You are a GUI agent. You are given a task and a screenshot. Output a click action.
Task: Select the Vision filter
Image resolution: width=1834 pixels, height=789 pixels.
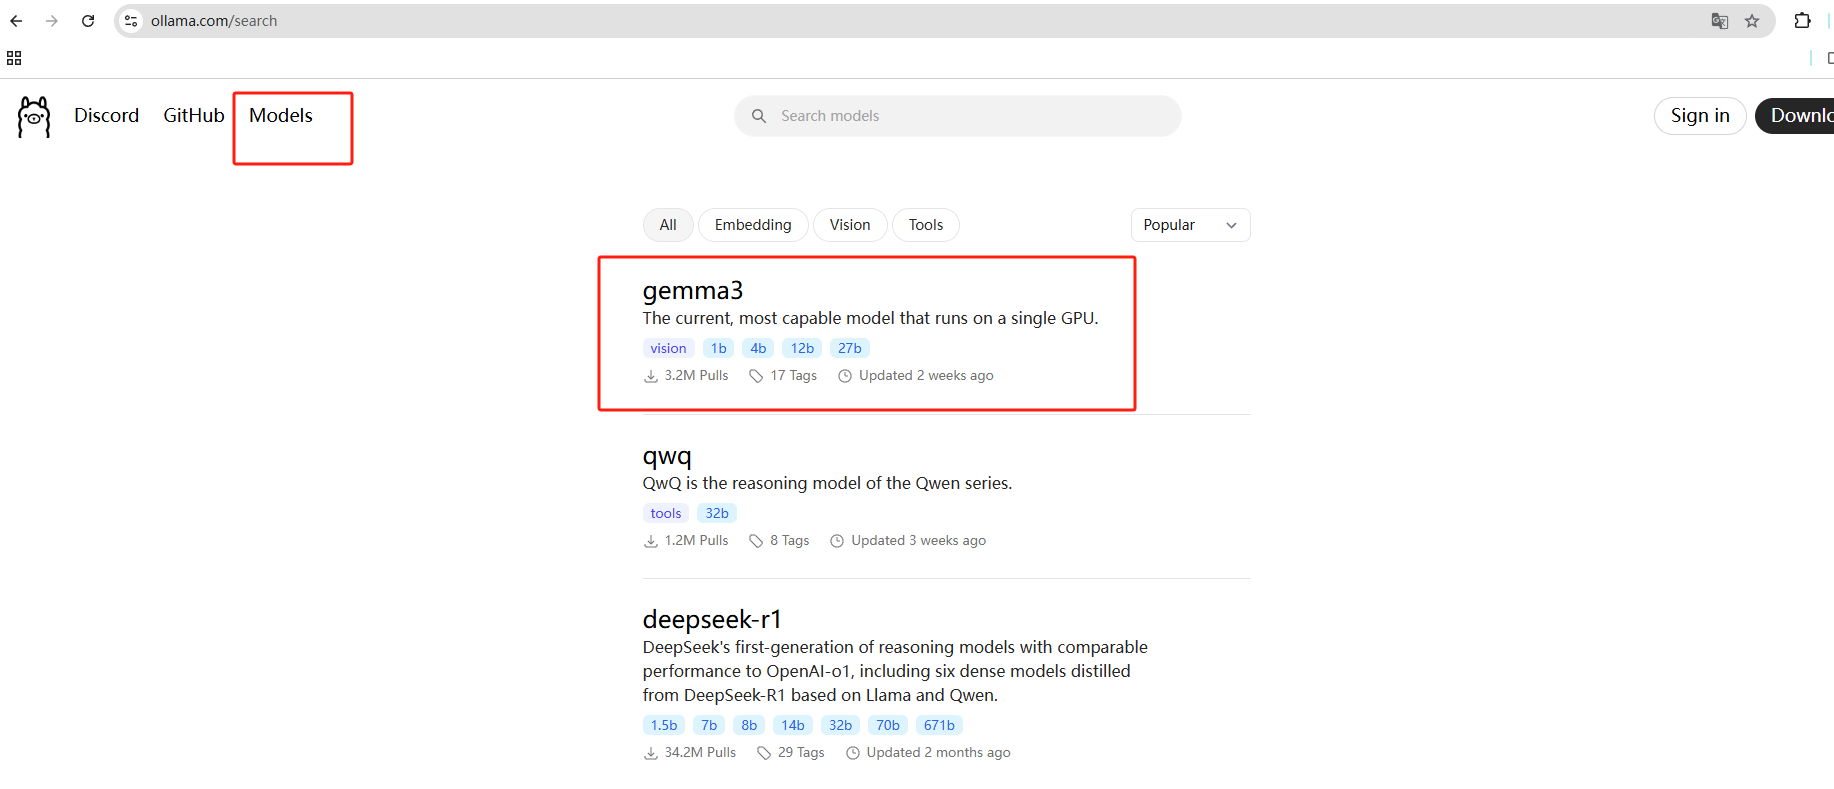[x=850, y=225]
